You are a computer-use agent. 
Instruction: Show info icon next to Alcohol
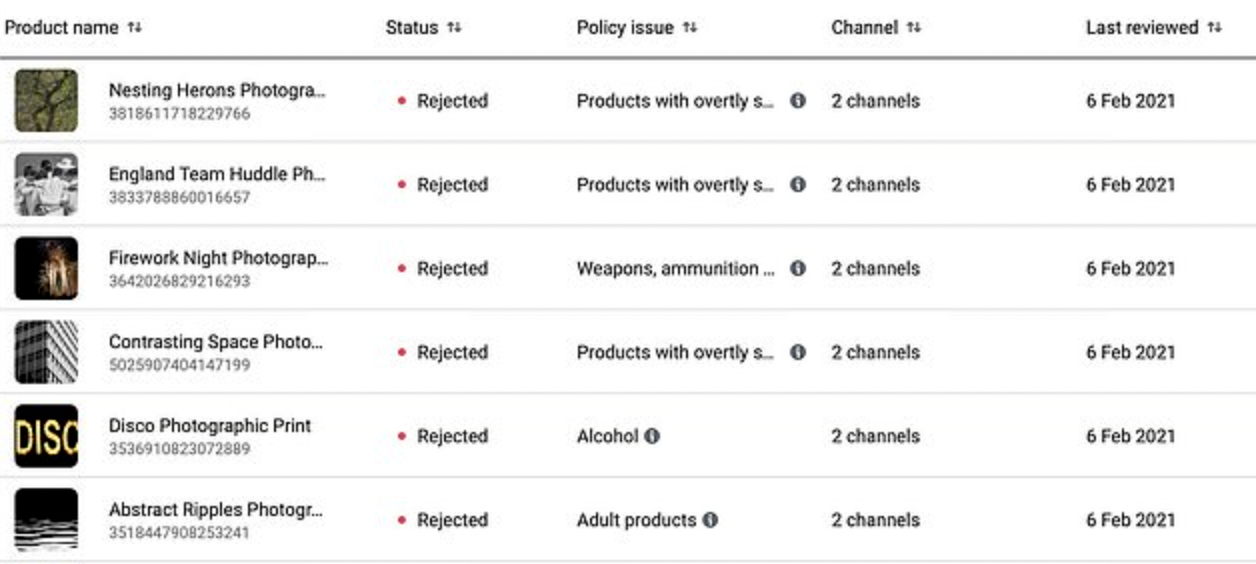652,437
